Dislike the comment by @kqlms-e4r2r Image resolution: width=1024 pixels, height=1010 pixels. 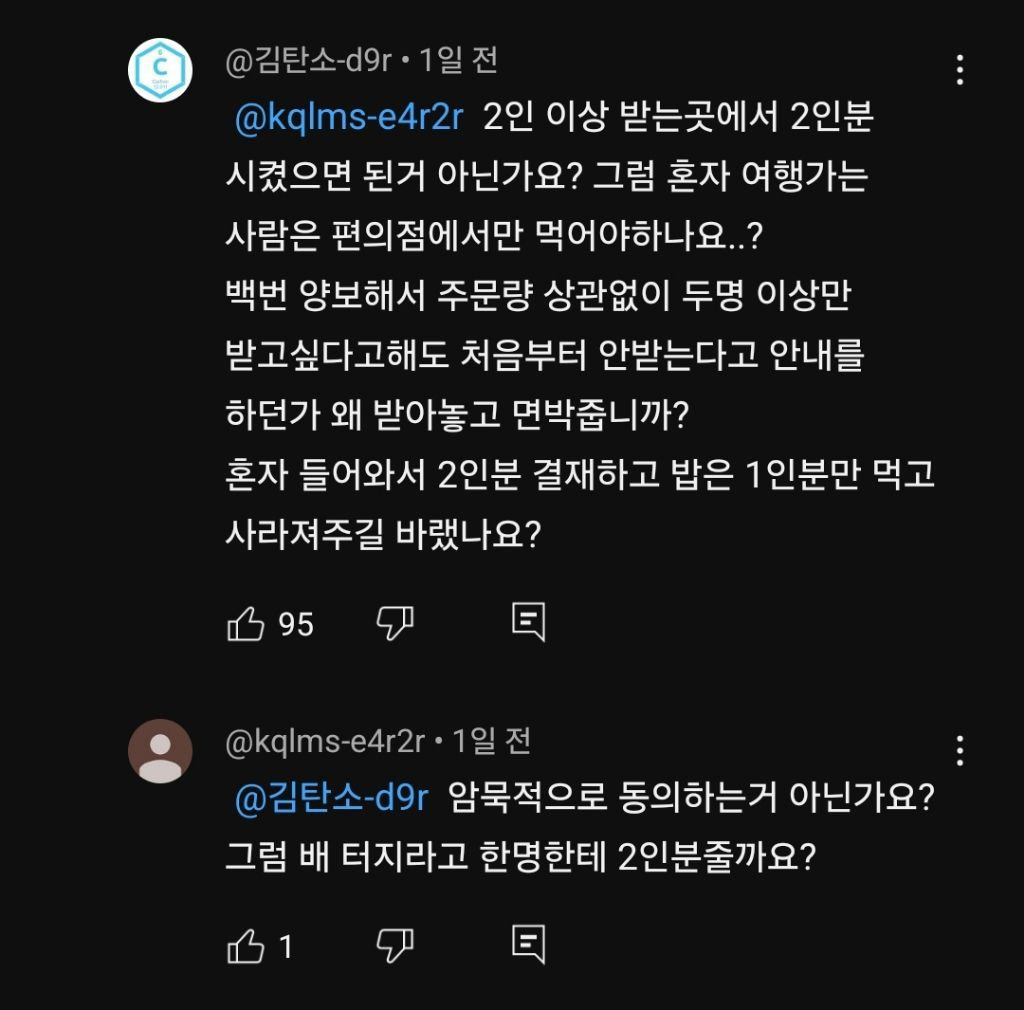(x=394, y=943)
